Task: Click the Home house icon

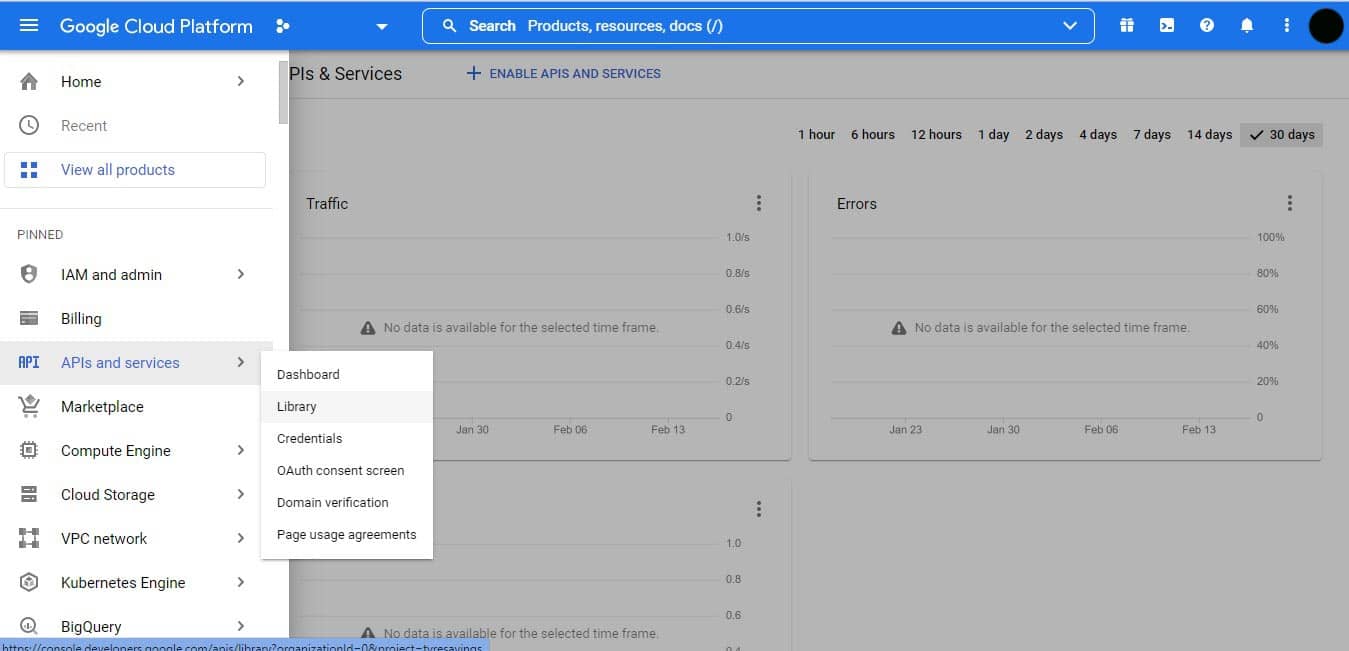Action: [29, 82]
